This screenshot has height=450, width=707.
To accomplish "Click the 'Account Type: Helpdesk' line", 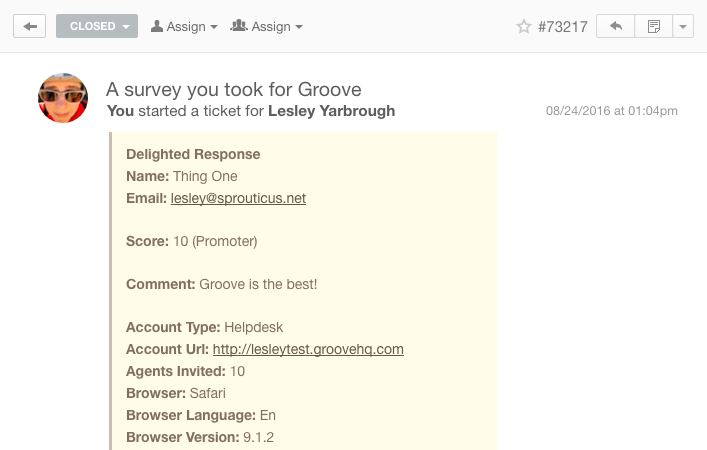I will point(204,327).
